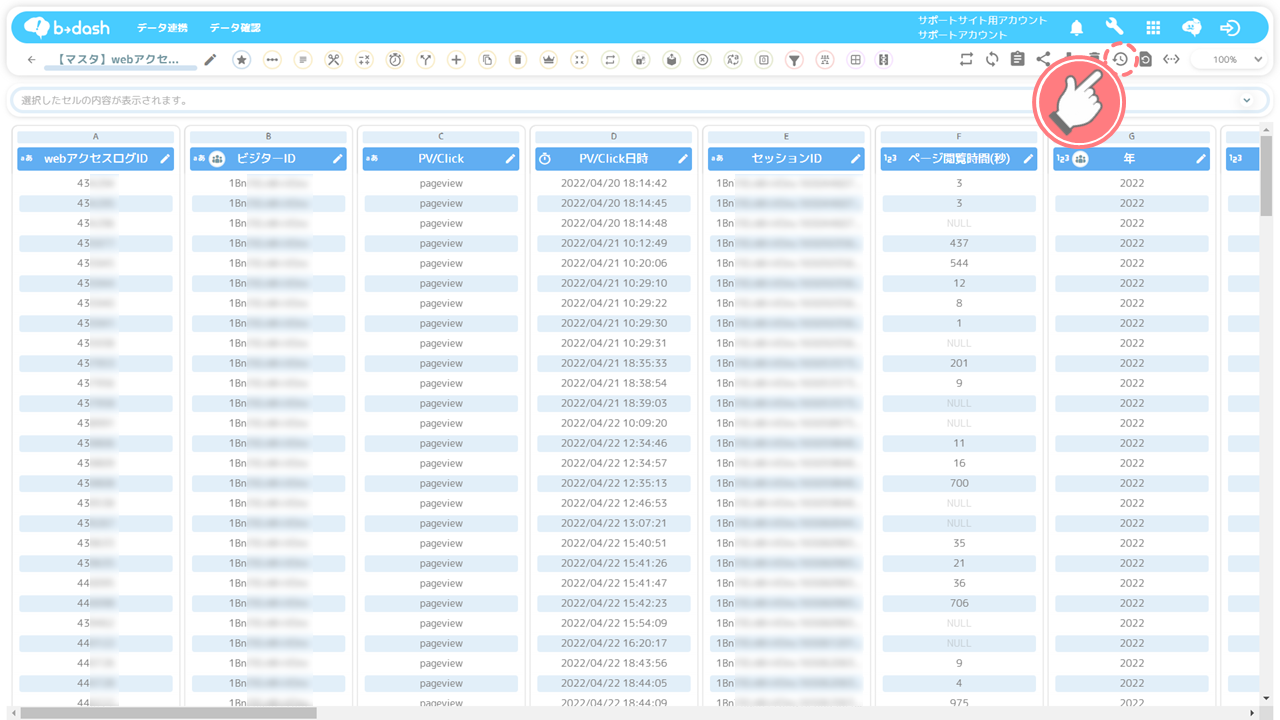1280x720 pixels.
Task: Click the cell 2022/04/20 18:14:42
Action: [x=613, y=183]
